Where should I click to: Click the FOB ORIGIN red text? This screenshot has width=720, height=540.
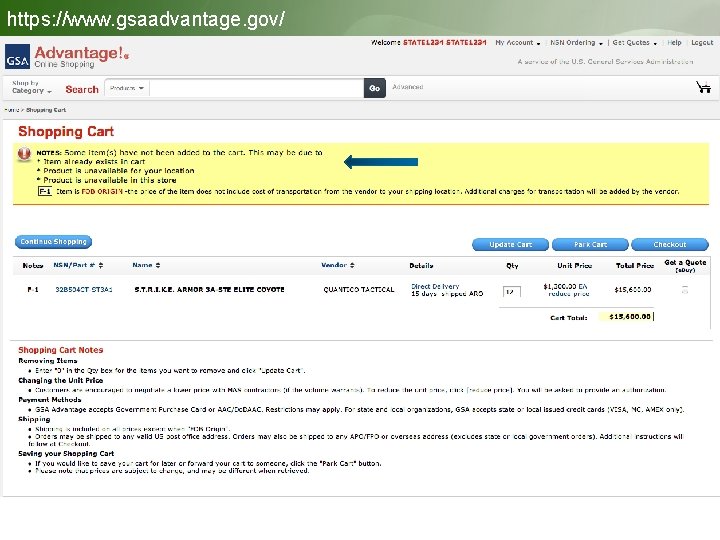[x=102, y=191]
